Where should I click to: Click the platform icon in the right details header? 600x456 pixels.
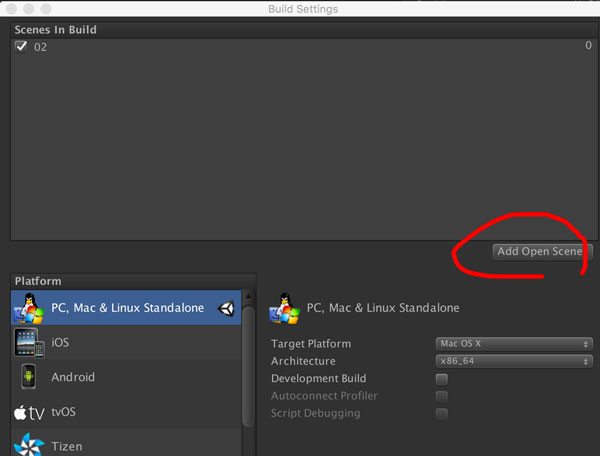284,308
